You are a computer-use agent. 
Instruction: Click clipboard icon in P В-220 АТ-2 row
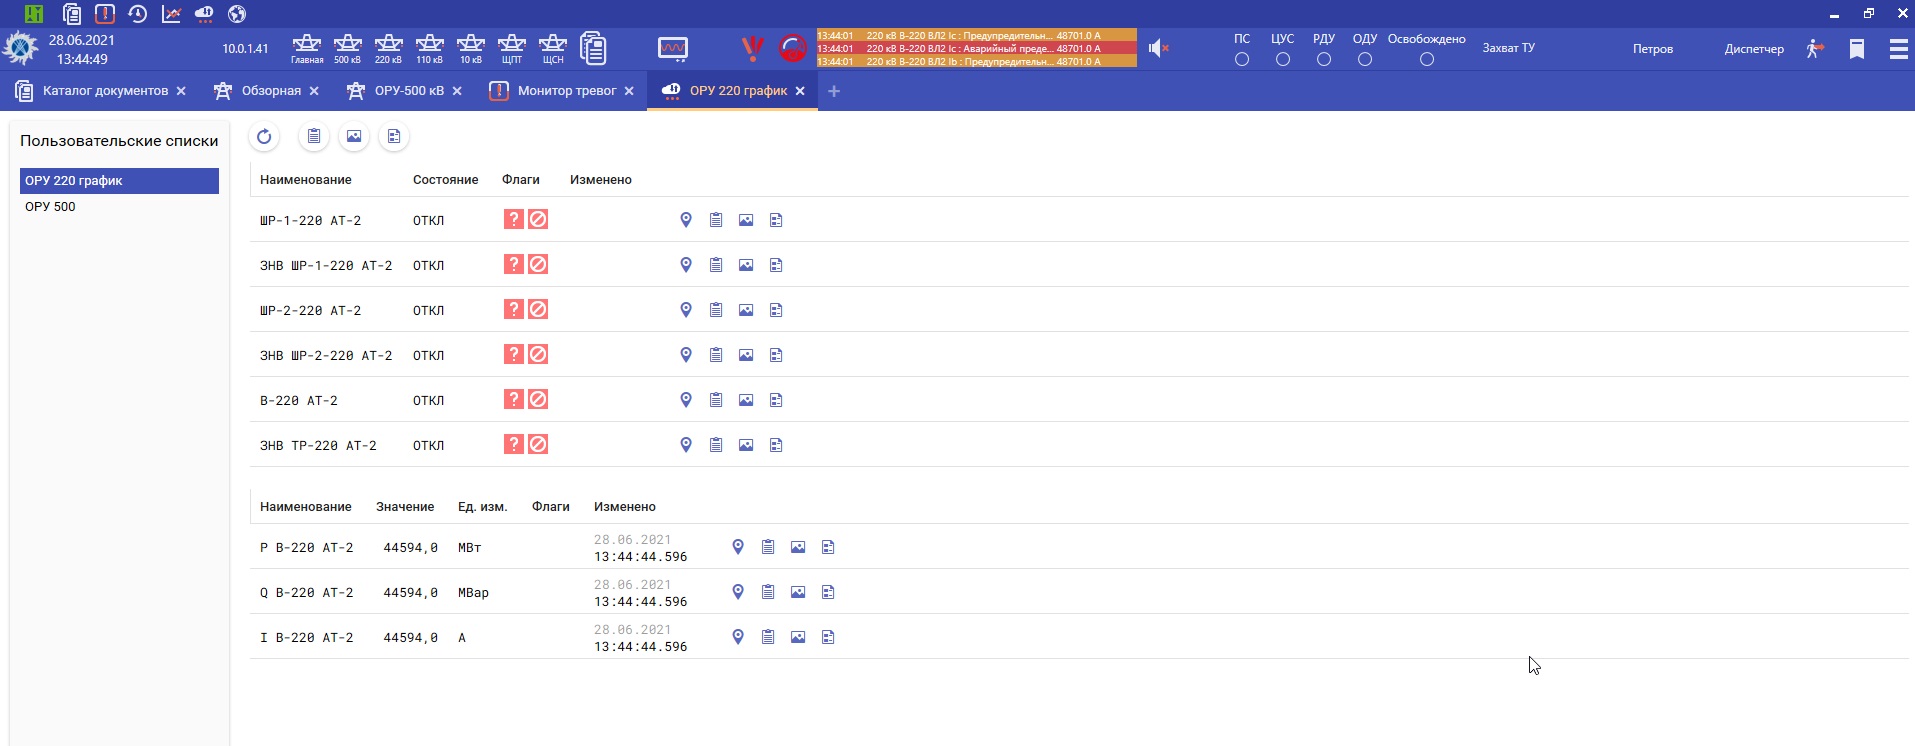pyautogui.click(x=768, y=547)
